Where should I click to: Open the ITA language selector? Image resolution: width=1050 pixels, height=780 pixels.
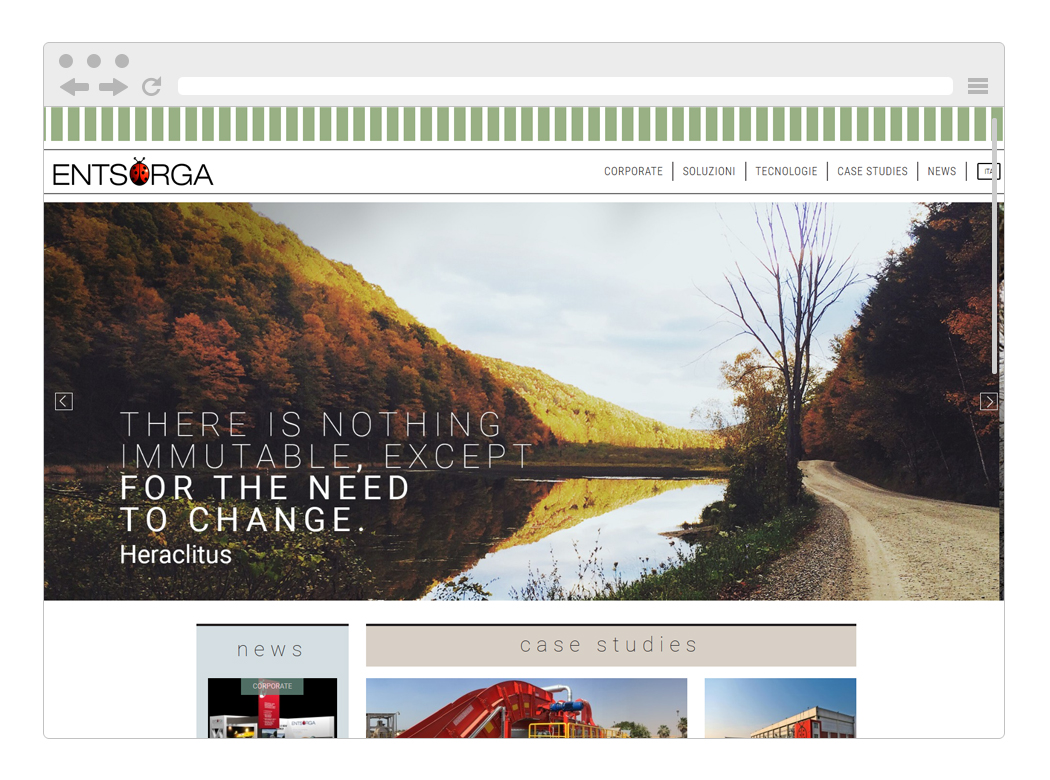point(987,171)
